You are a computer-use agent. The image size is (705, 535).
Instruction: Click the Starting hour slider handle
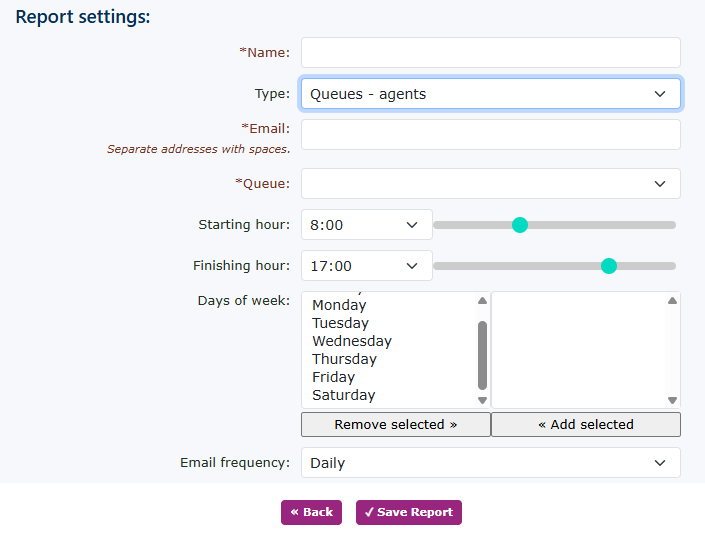point(520,225)
